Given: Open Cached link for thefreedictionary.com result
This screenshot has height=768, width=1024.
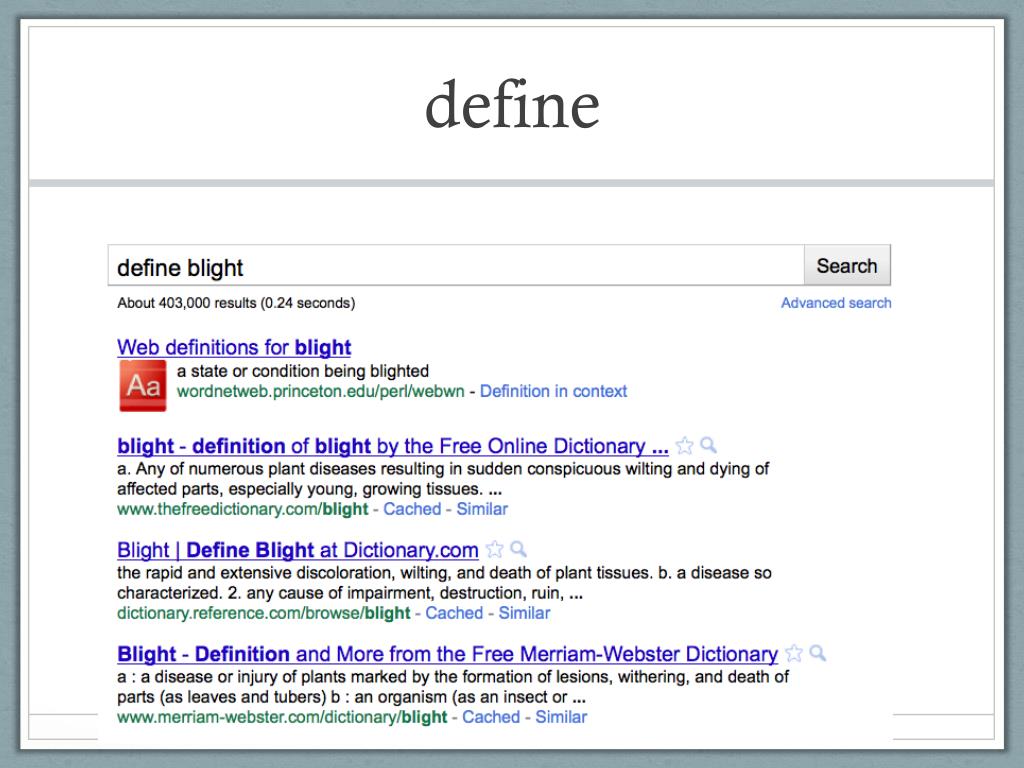Looking at the screenshot, I should point(412,509).
